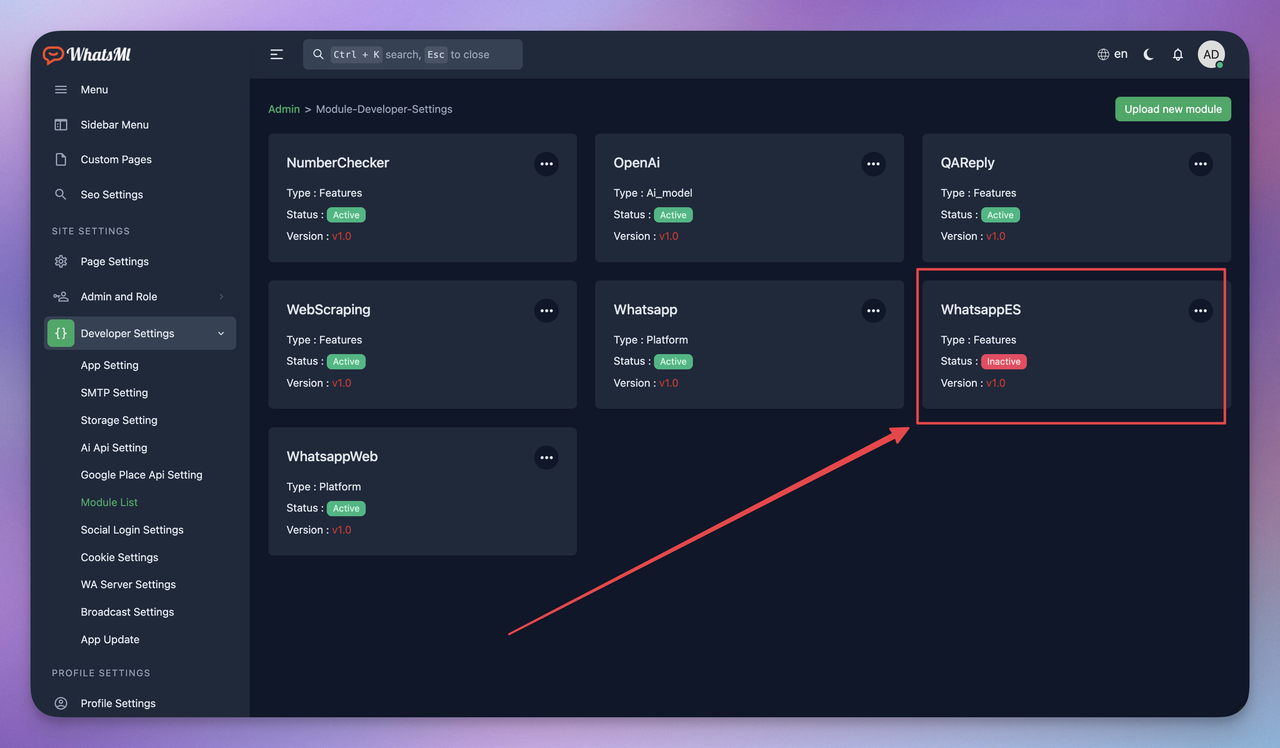Open options menu for WebScraping module
Image resolution: width=1280 pixels, height=748 pixels.
coord(546,311)
